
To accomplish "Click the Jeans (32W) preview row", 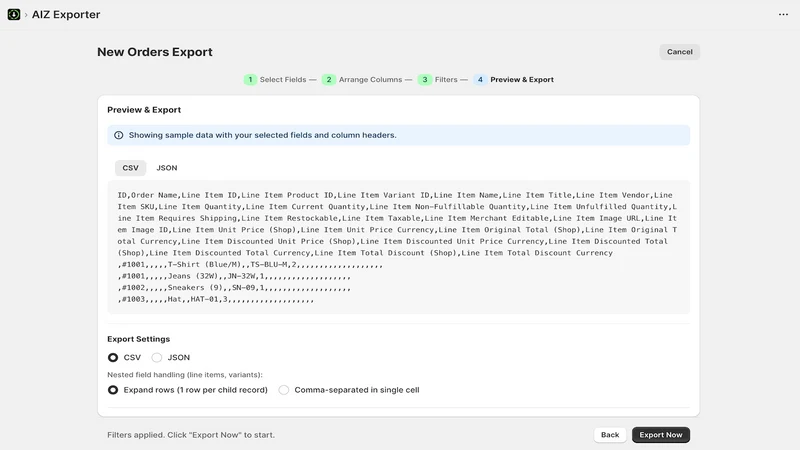I will coord(234,276).
